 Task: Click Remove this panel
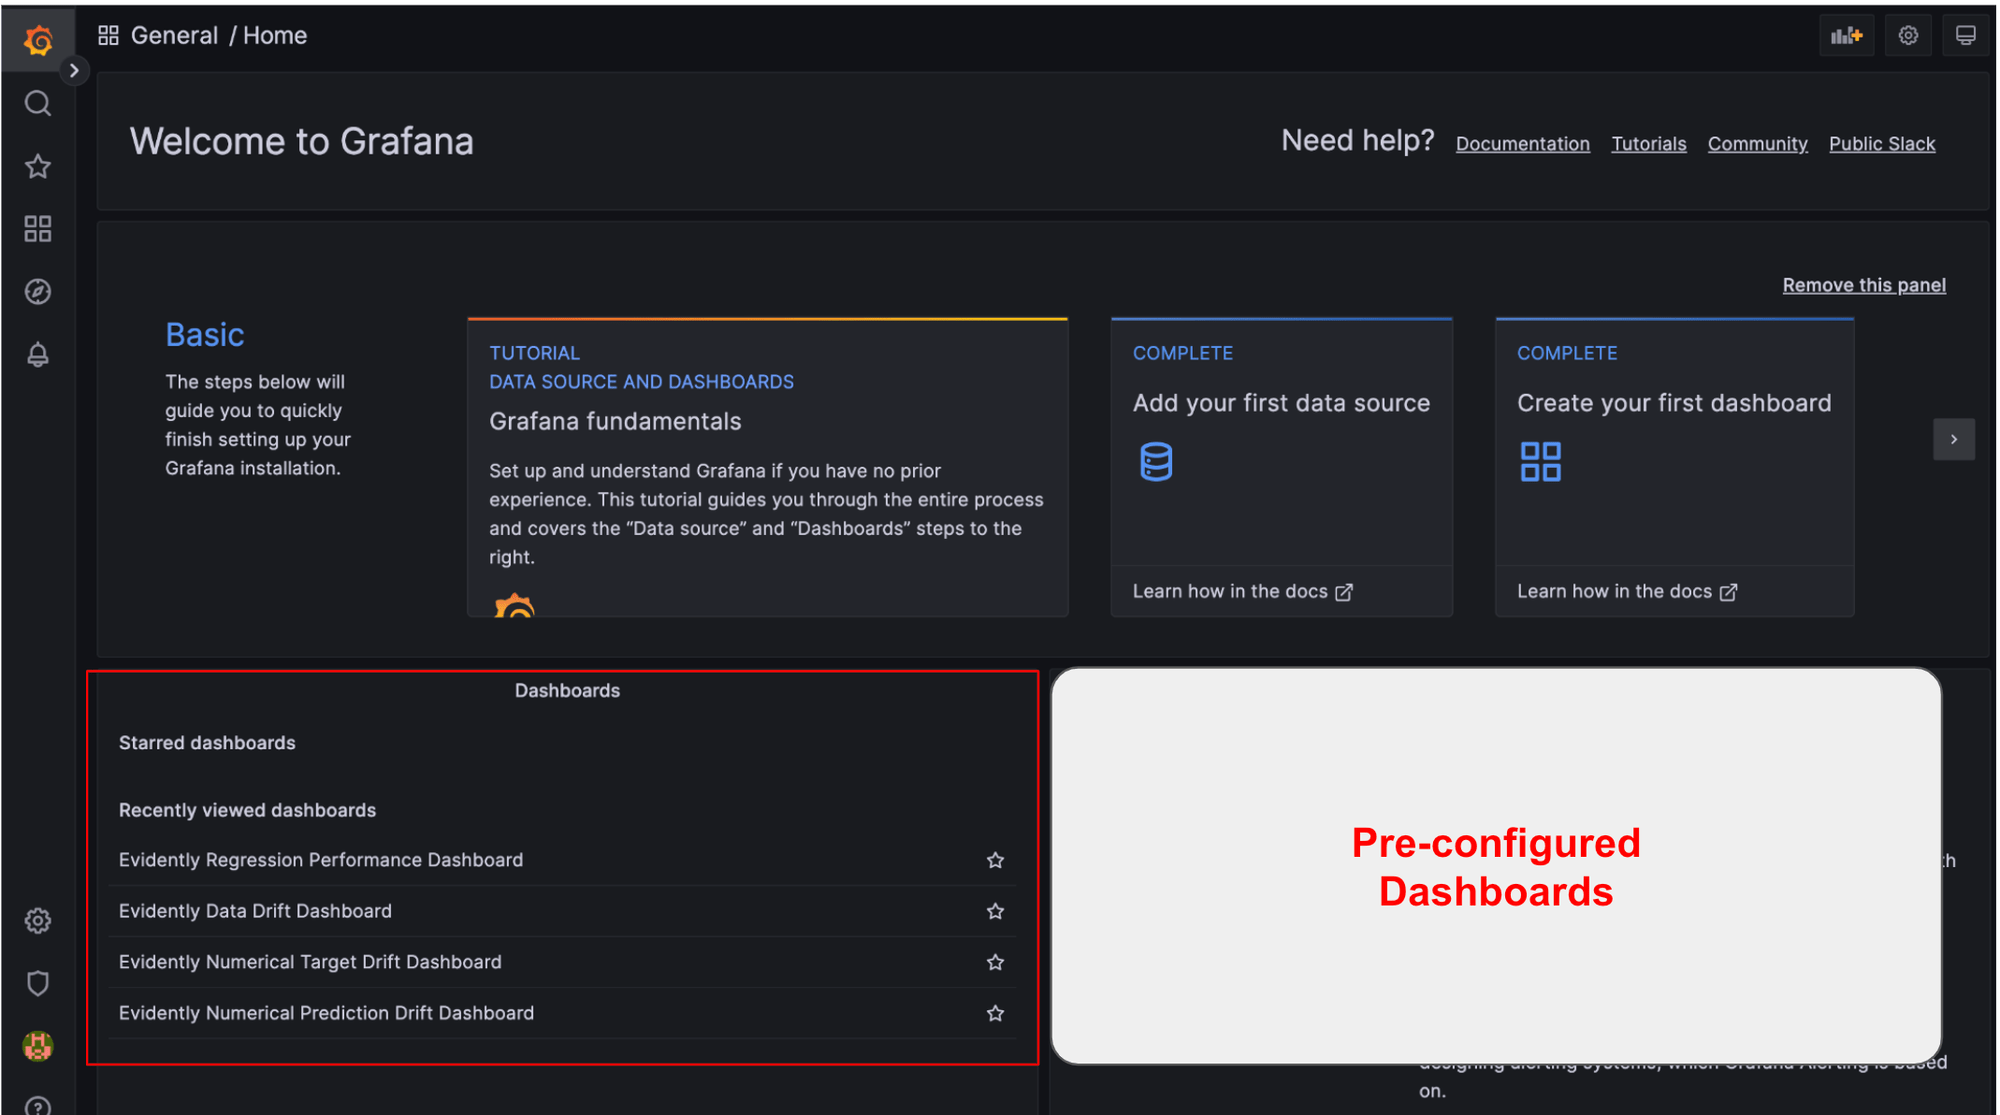pos(1863,285)
